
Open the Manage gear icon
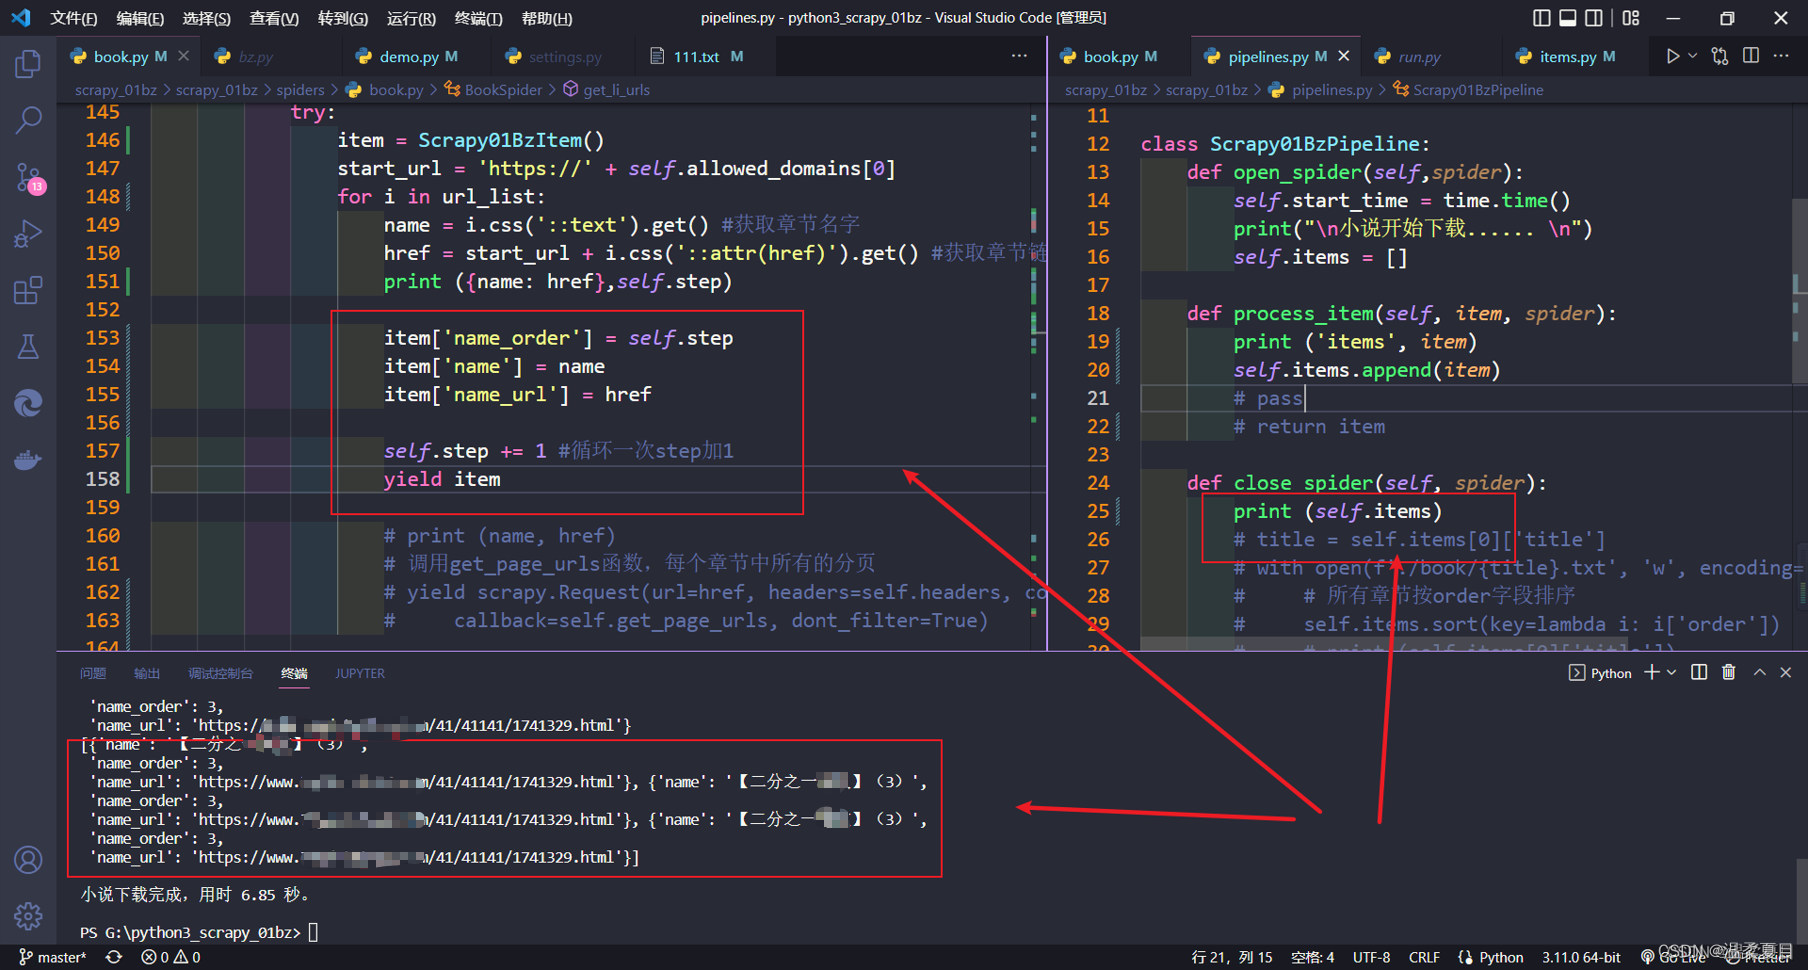pyautogui.click(x=28, y=916)
